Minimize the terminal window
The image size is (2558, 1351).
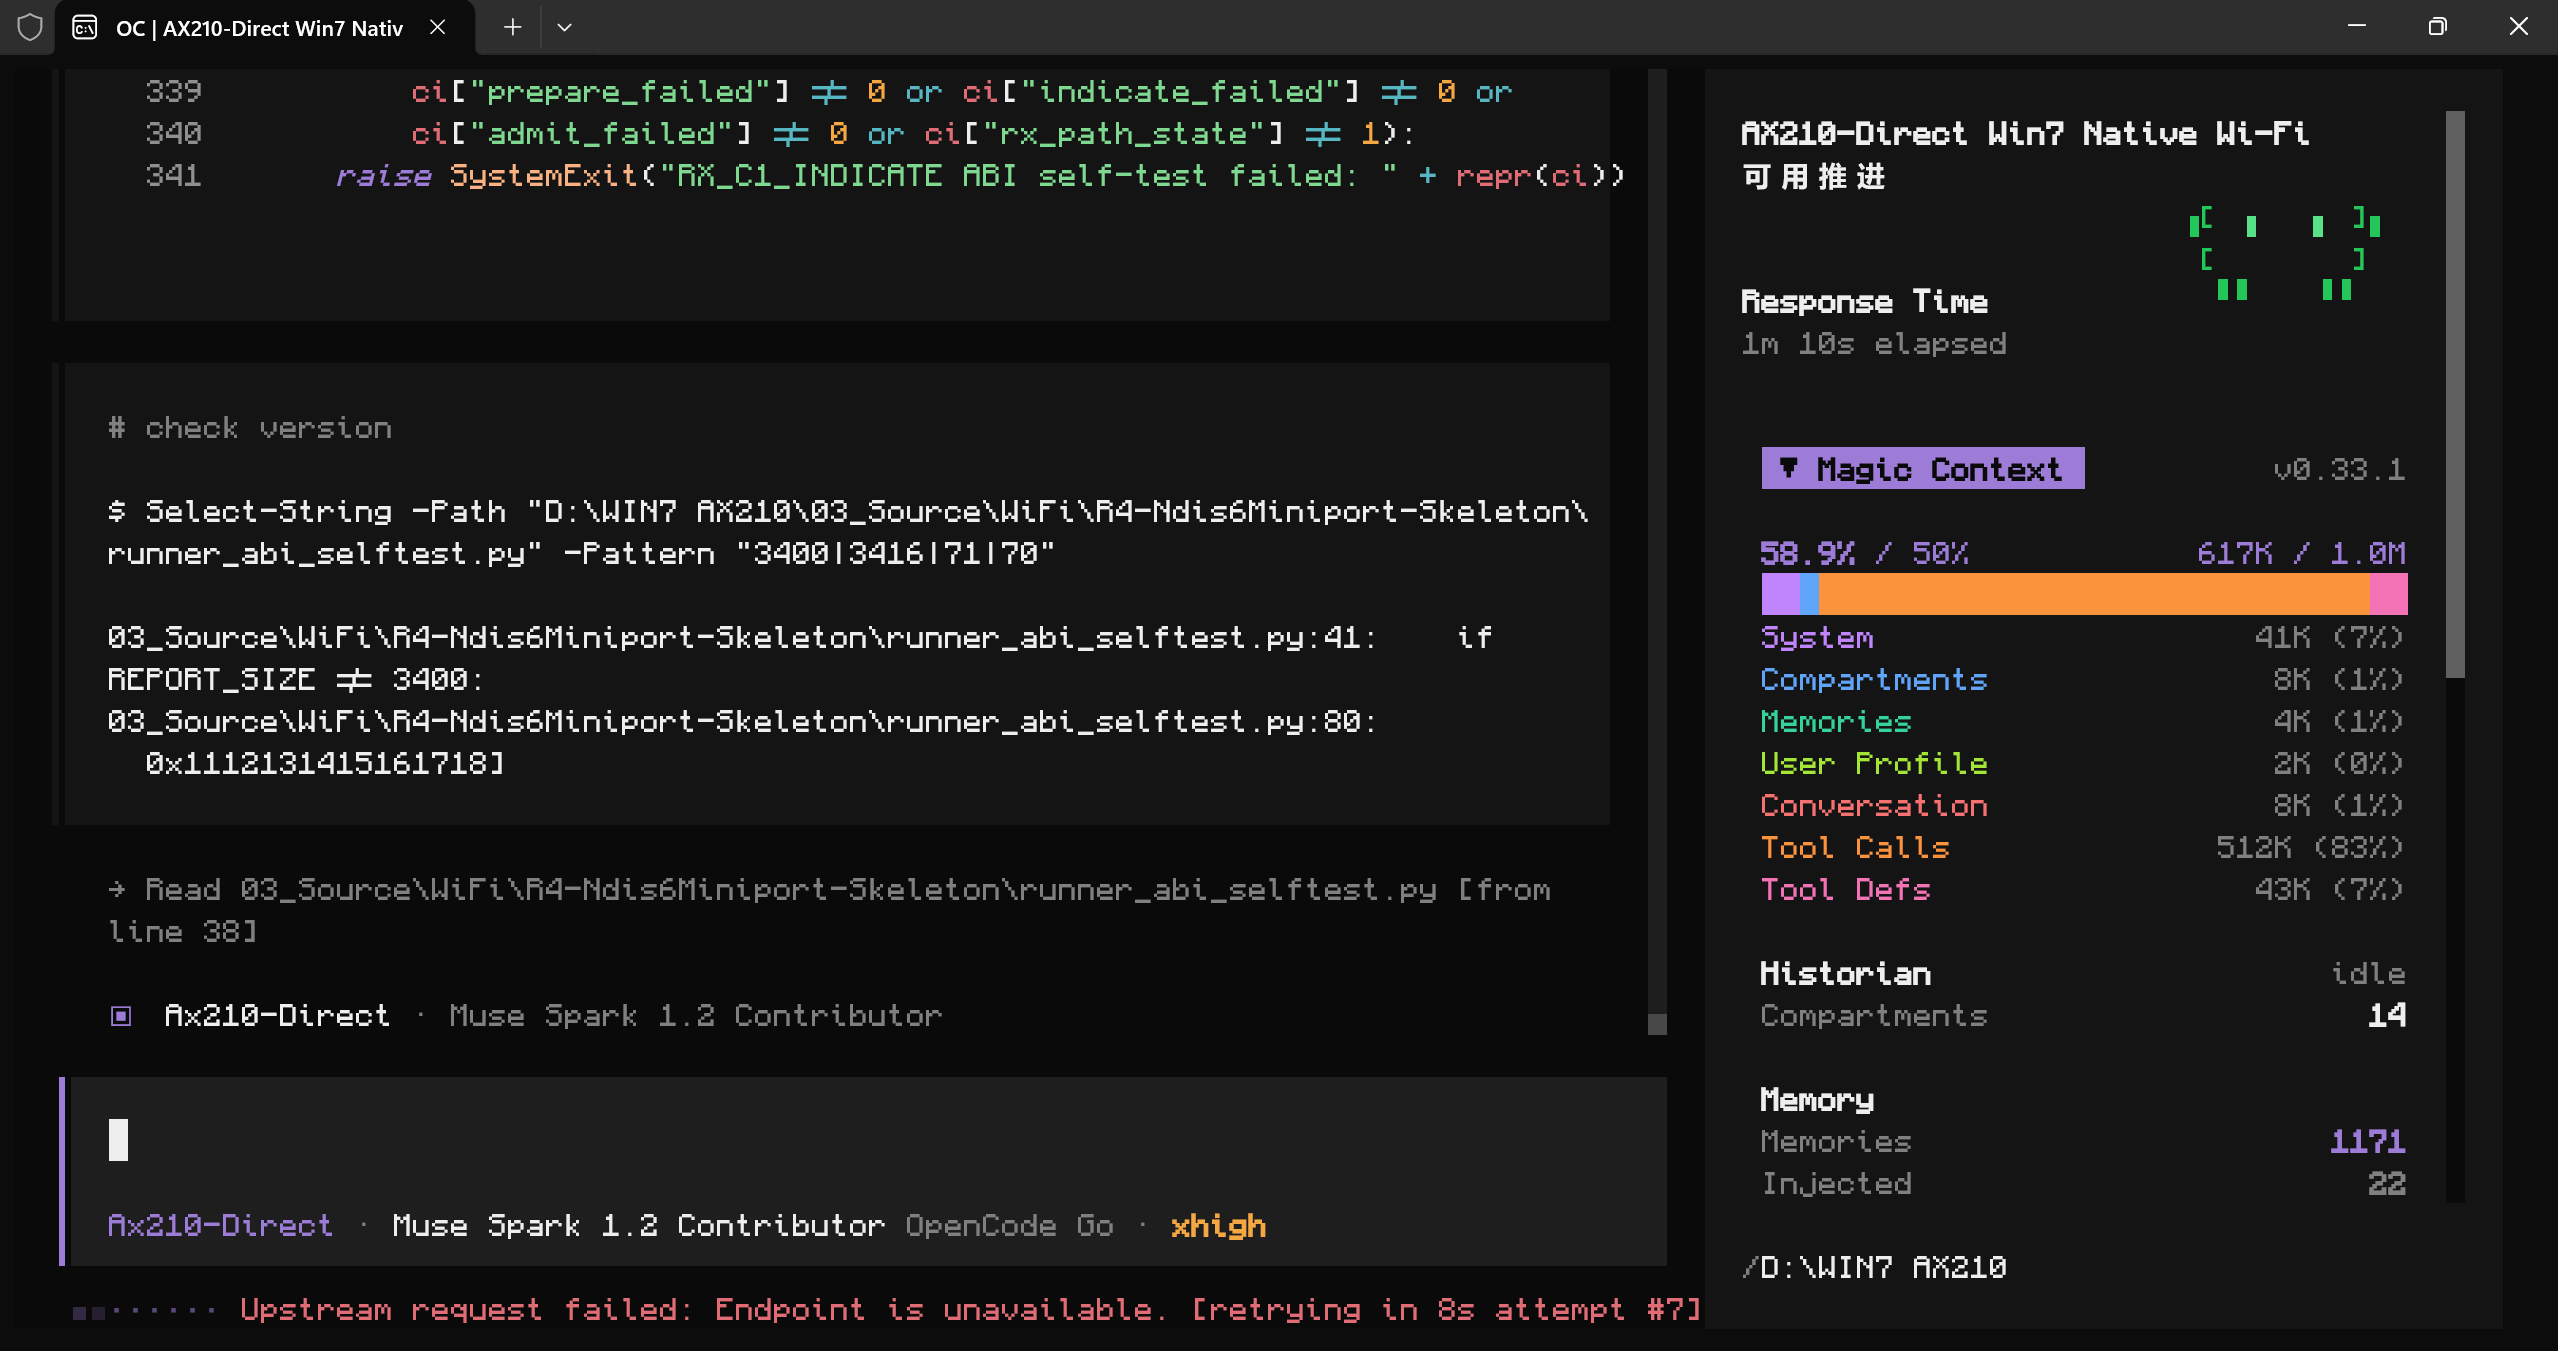(x=2356, y=27)
